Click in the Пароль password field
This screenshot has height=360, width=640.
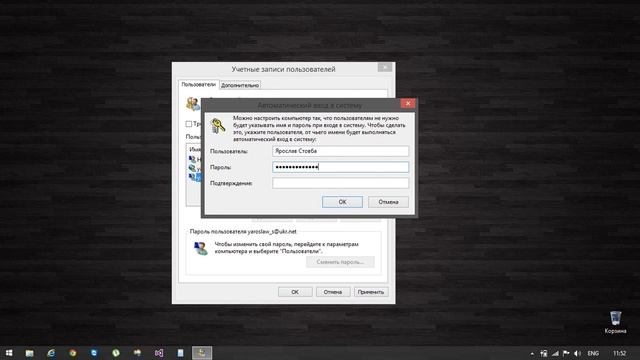click(340, 167)
